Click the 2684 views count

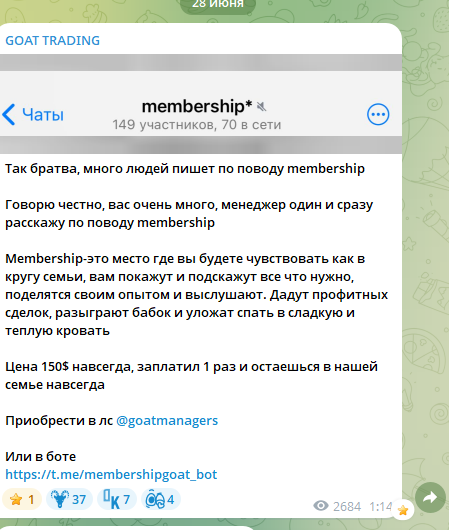point(347,506)
